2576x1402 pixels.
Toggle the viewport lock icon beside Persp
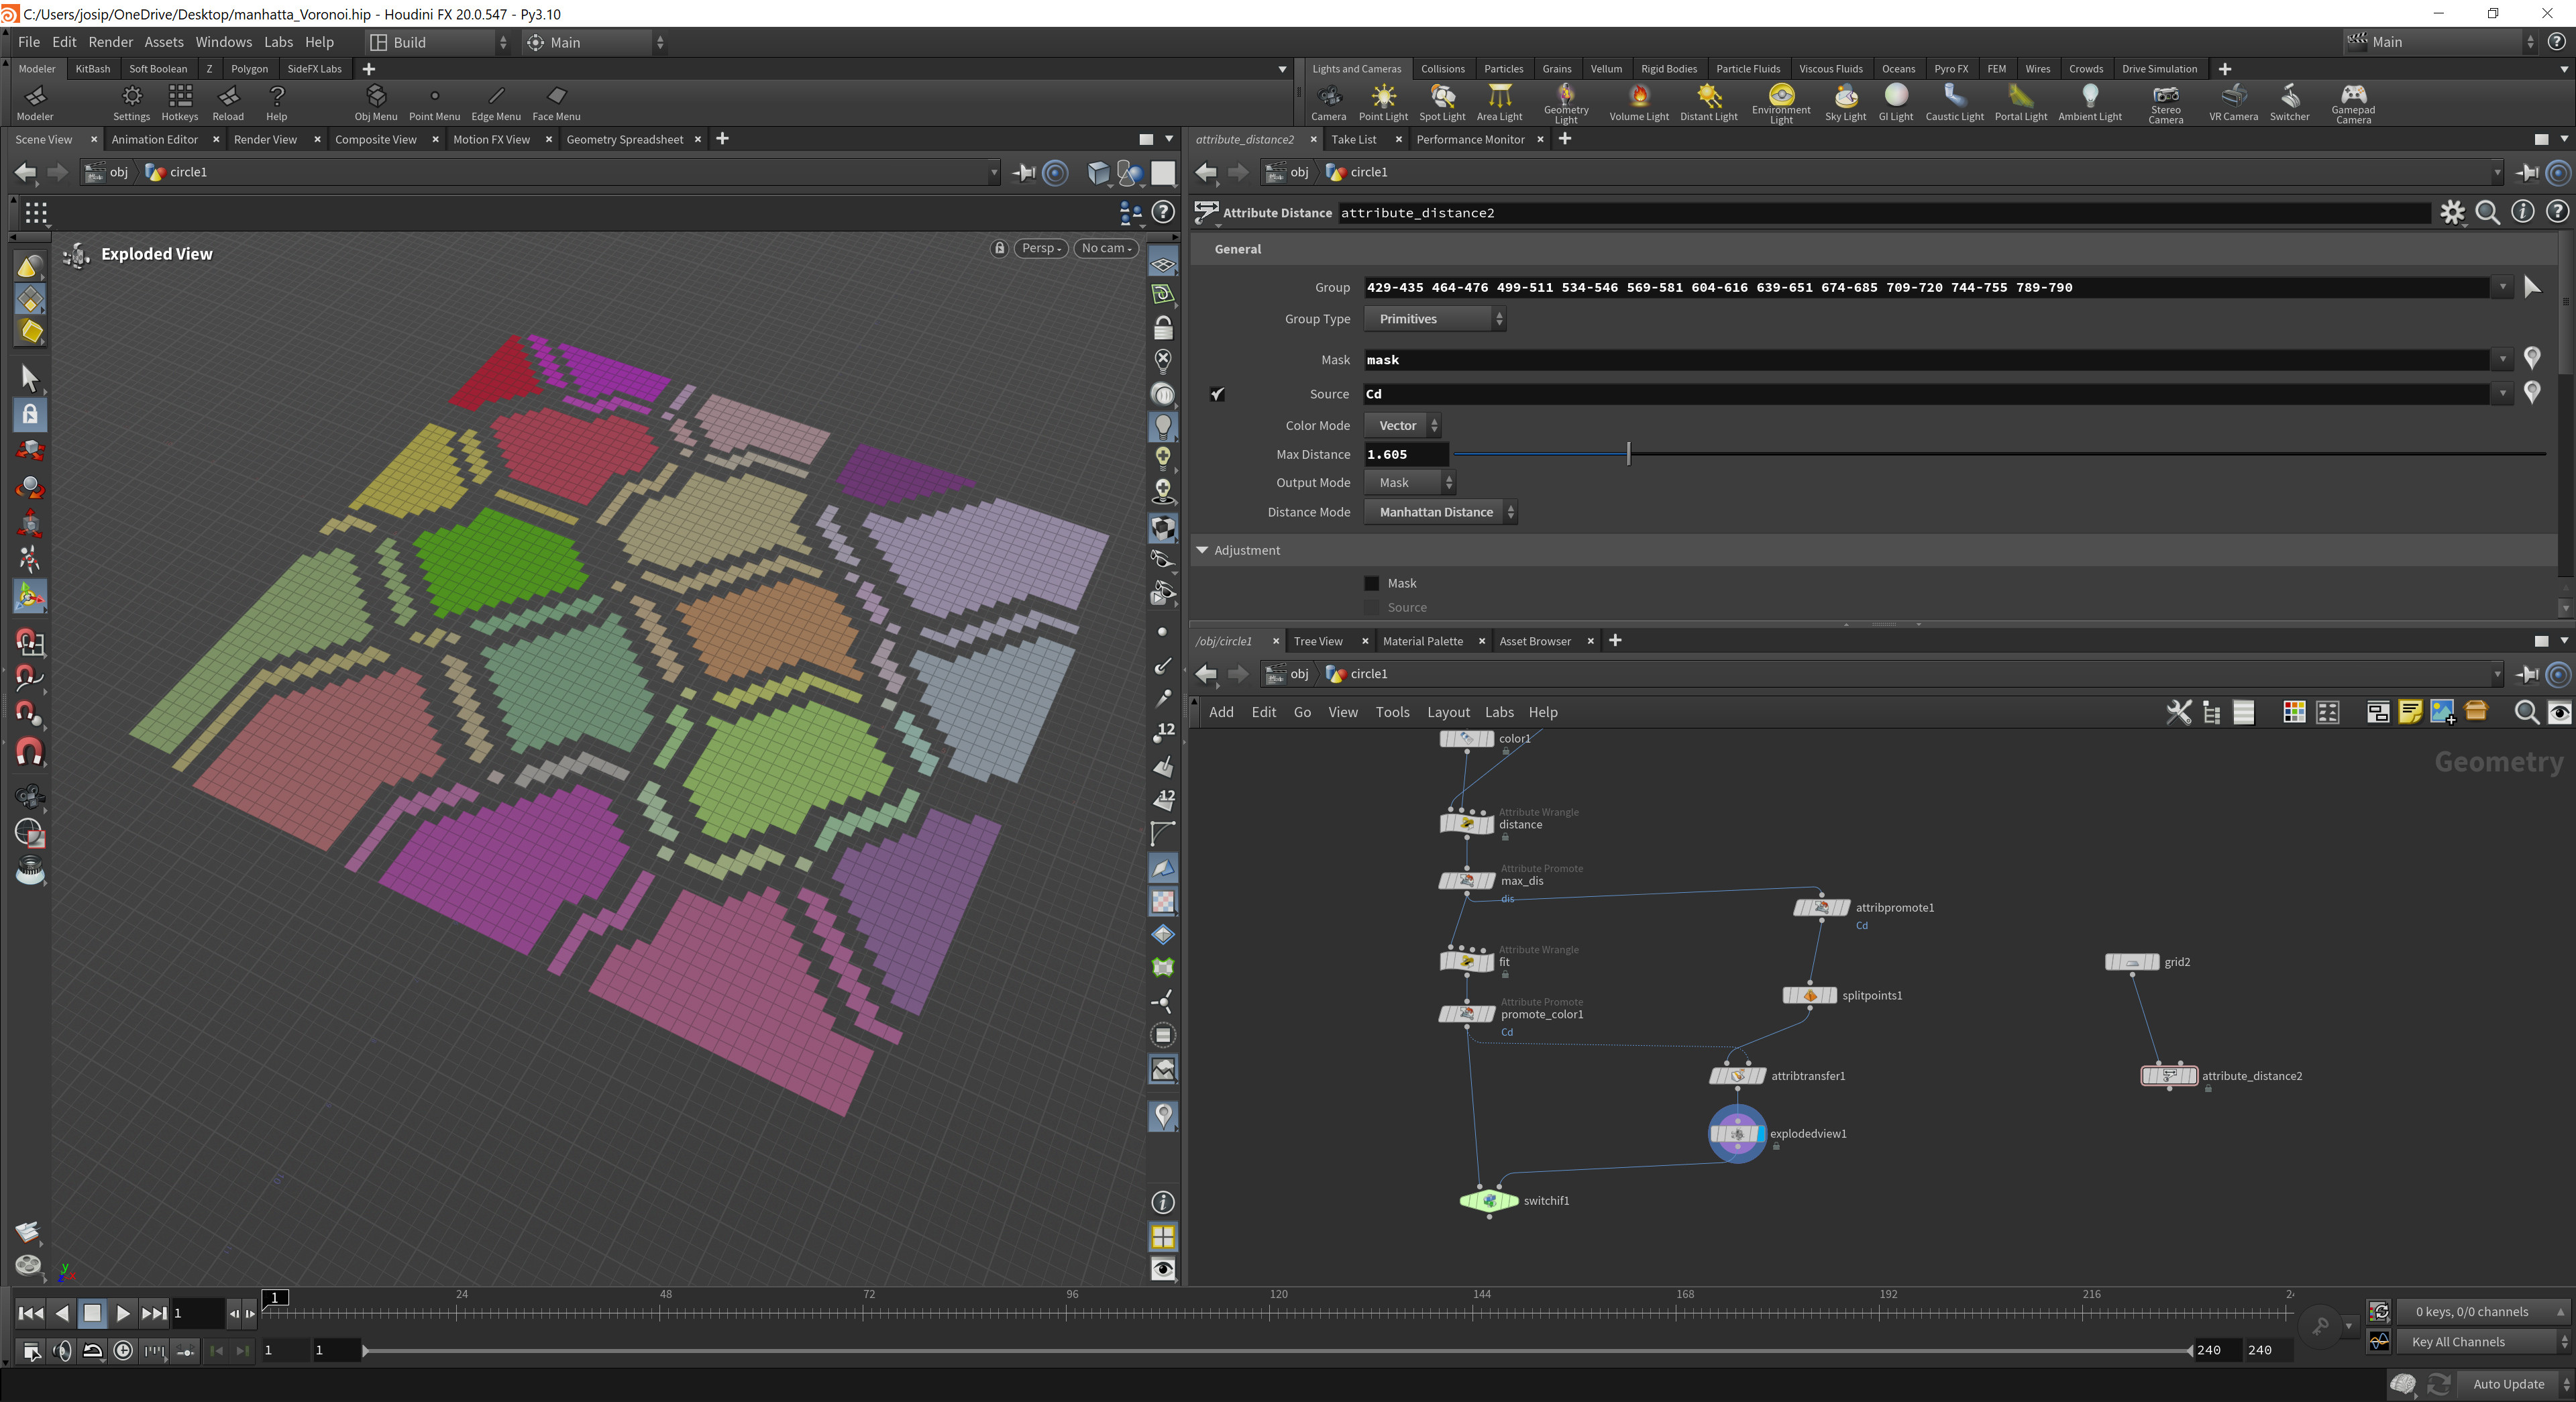pyautogui.click(x=999, y=248)
